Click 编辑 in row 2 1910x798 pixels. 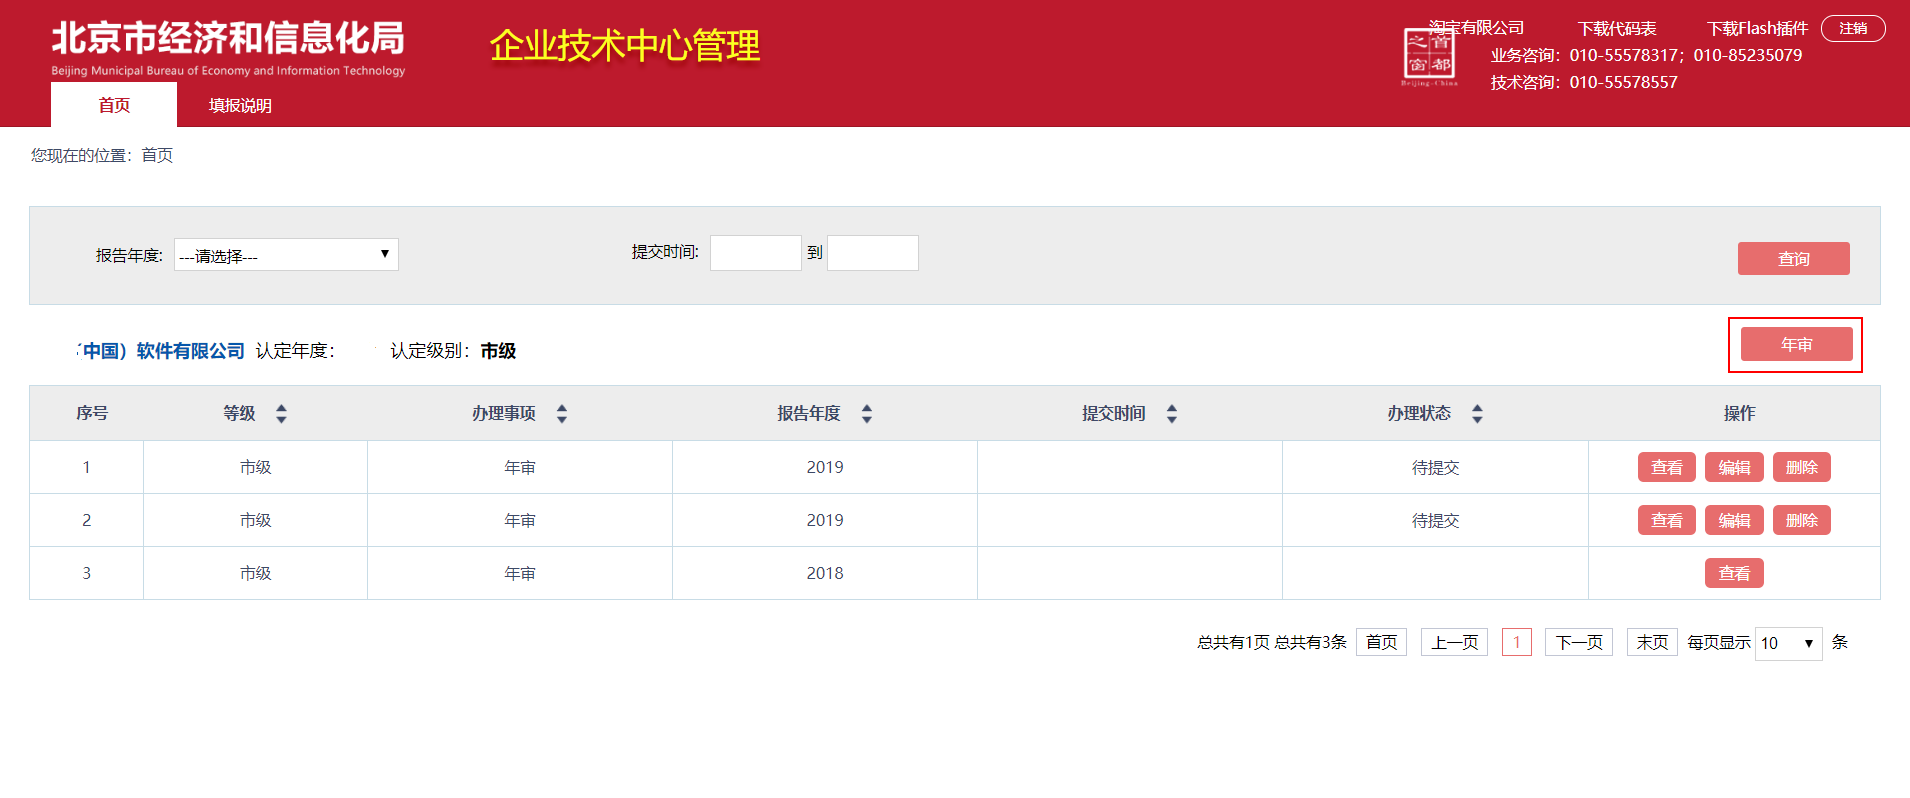(1734, 520)
